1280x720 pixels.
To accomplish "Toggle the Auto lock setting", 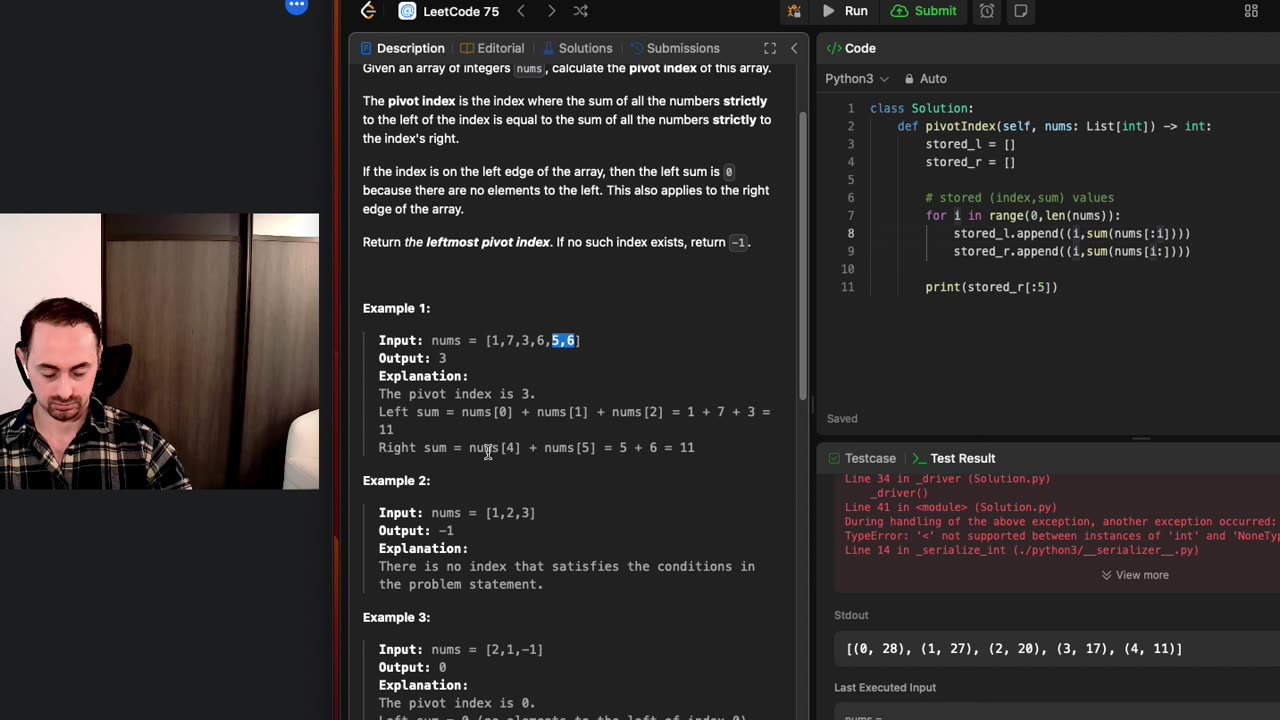I will [x=925, y=78].
